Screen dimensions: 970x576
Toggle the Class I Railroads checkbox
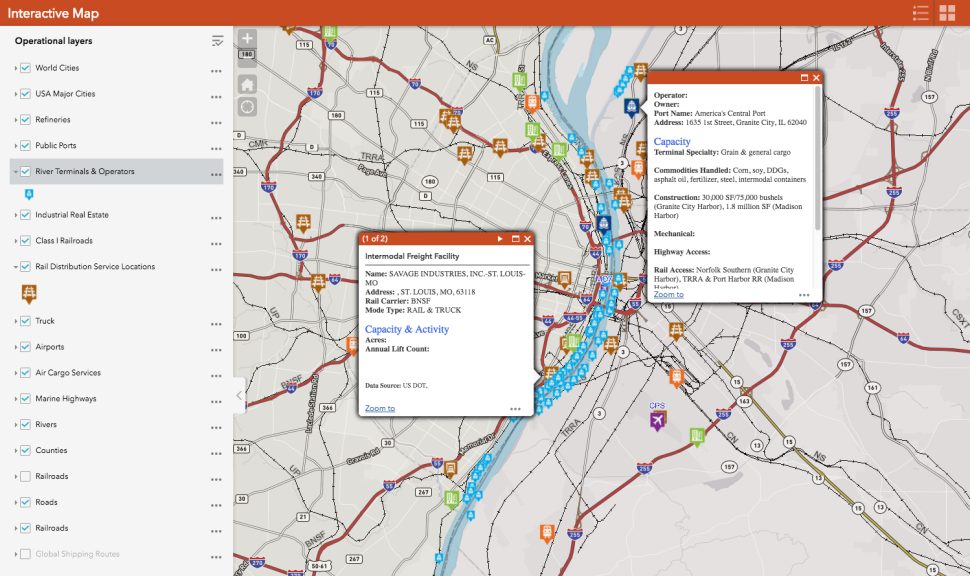[26, 241]
